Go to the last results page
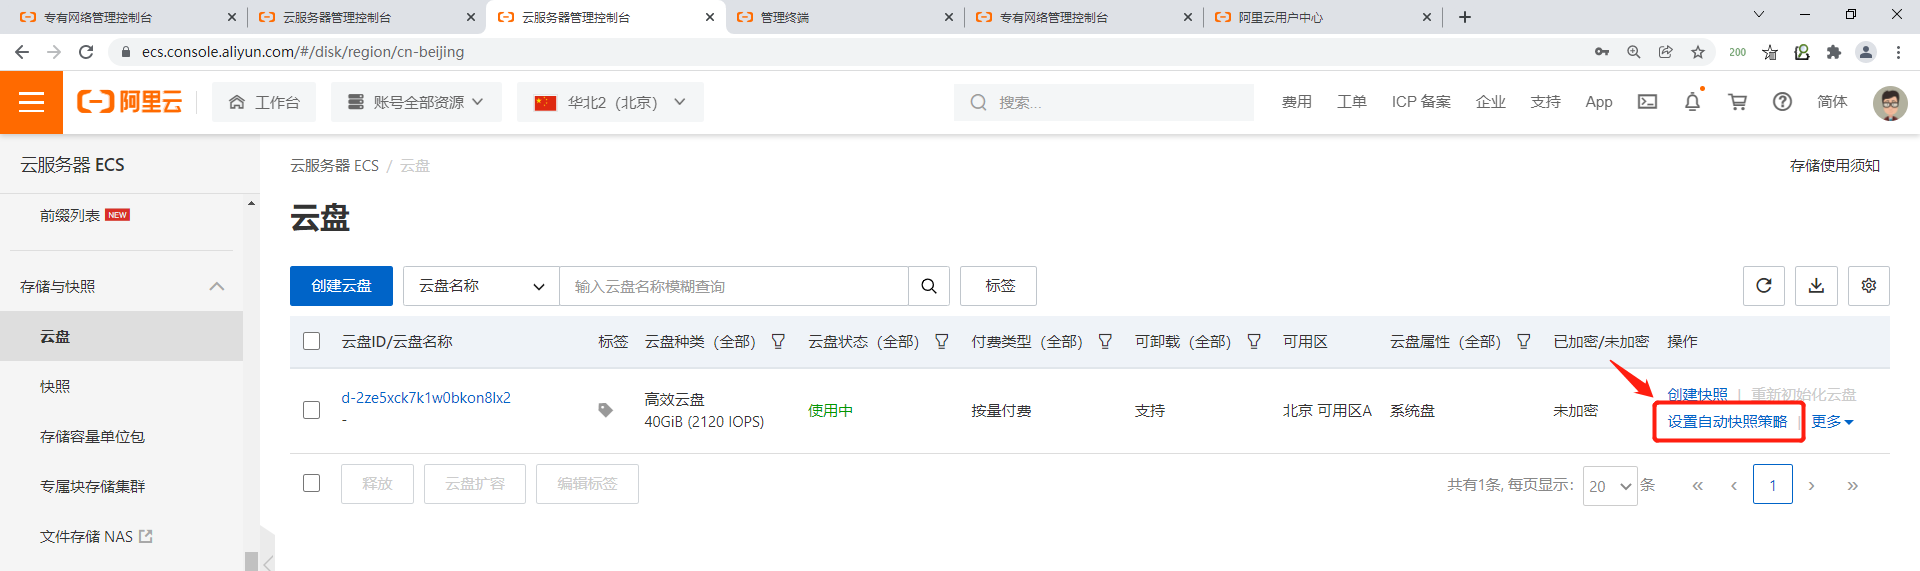Image resolution: width=1920 pixels, height=571 pixels. pos(1852,486)
